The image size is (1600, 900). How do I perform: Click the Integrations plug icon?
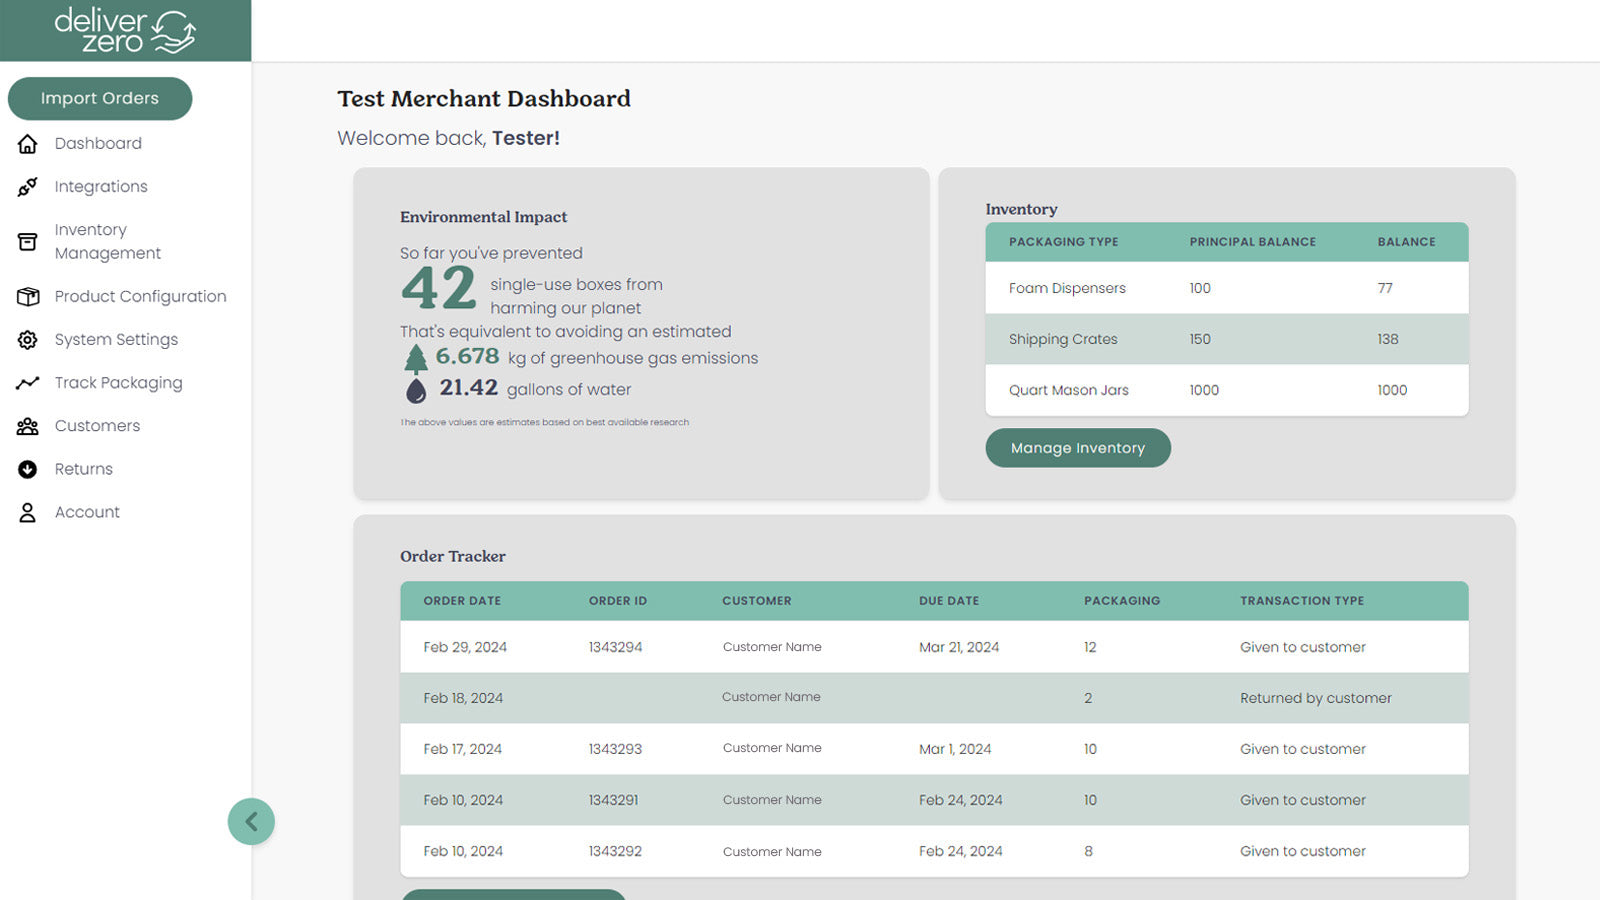pyautogui.click(x=28, y=187)
